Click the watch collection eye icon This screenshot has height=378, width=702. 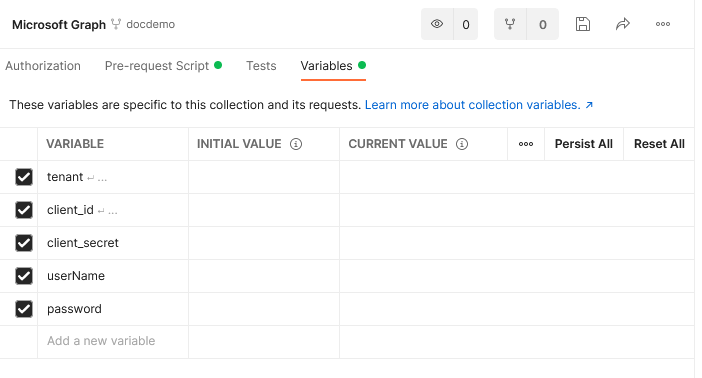(437, 24)
